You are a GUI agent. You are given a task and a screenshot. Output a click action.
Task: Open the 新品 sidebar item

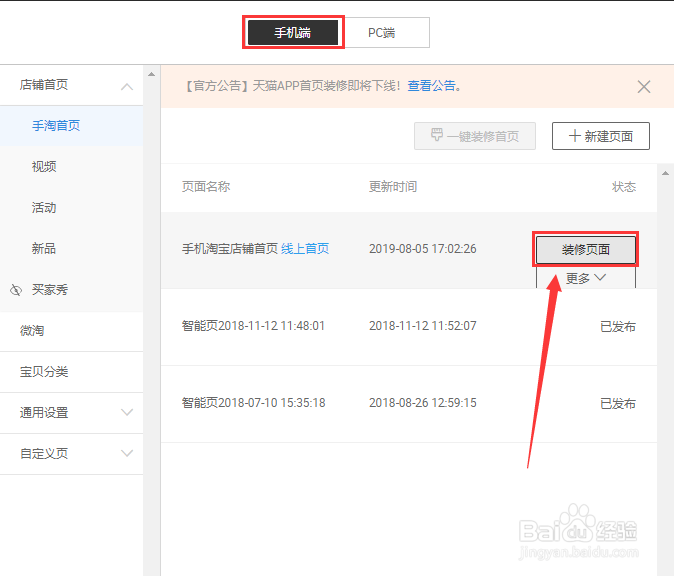(44, 249)
